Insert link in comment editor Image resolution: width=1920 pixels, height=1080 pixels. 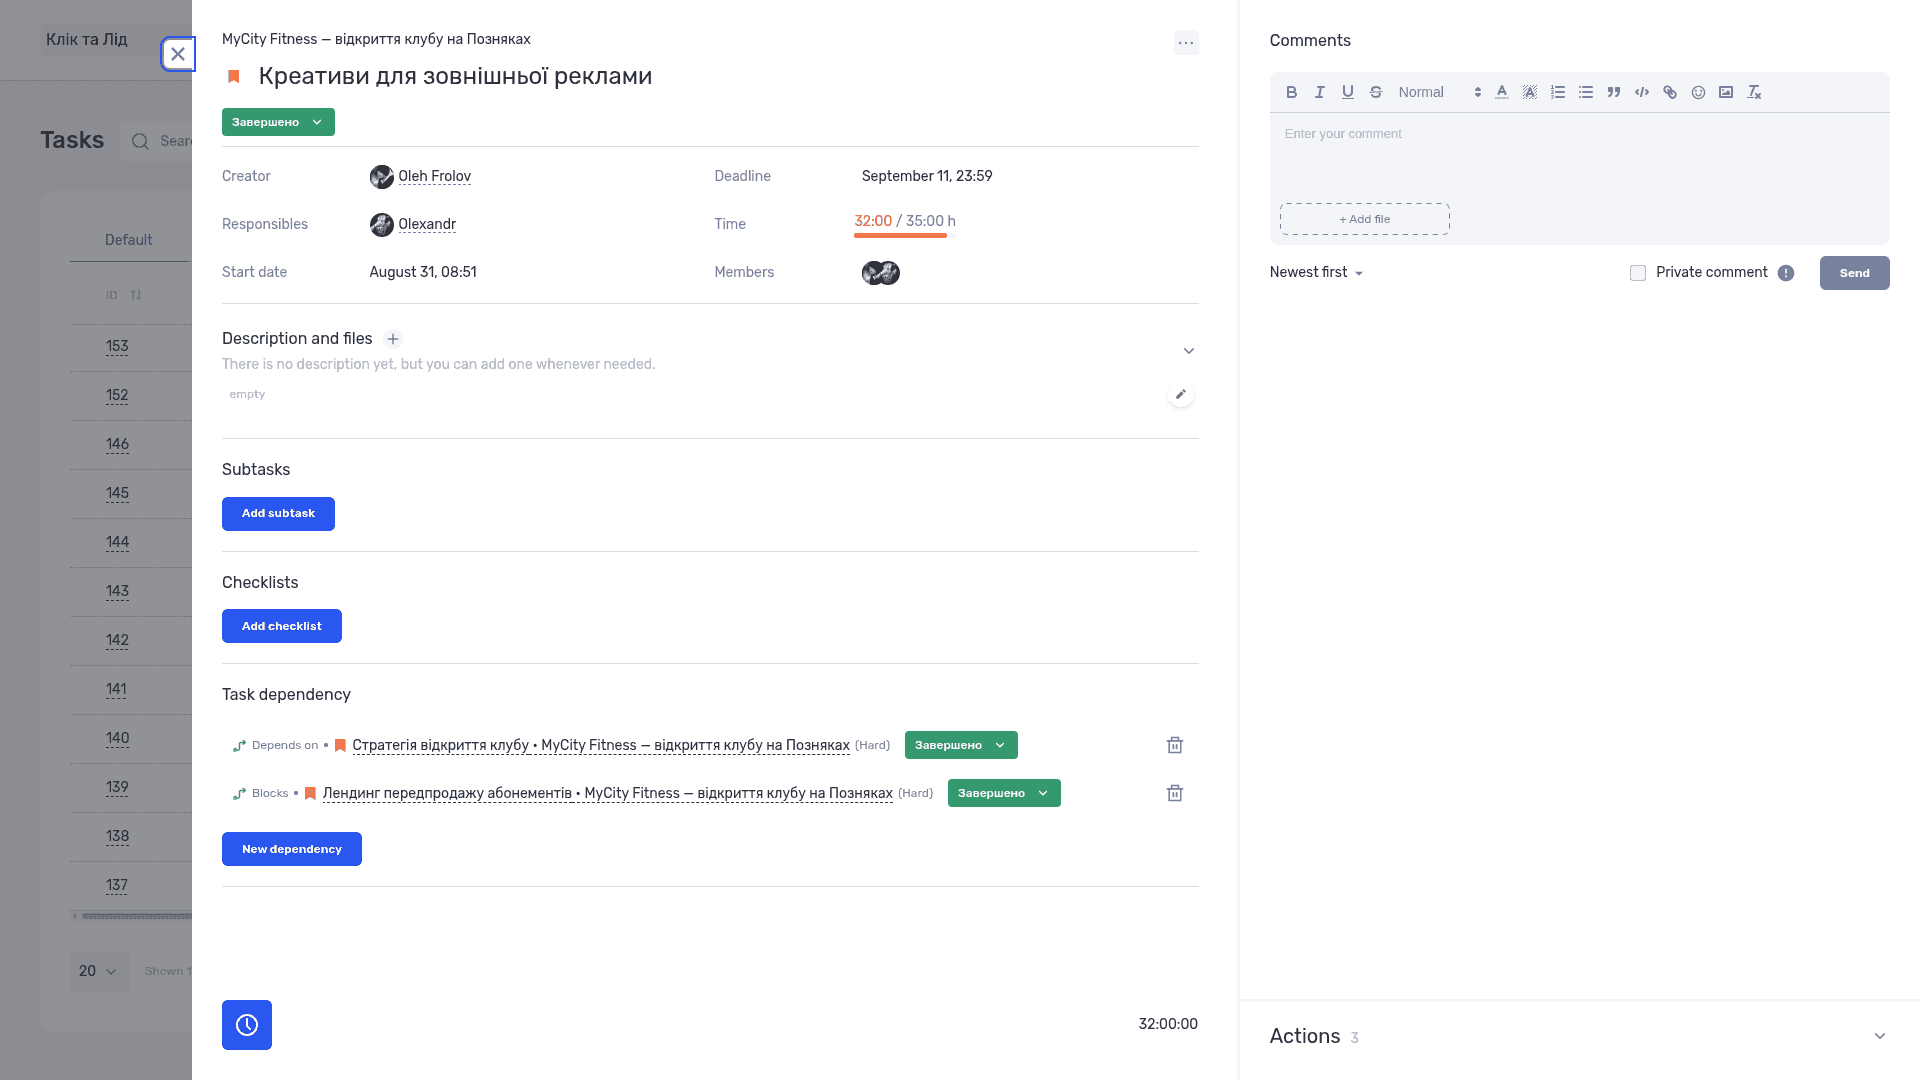click(x=1669, y=92)
